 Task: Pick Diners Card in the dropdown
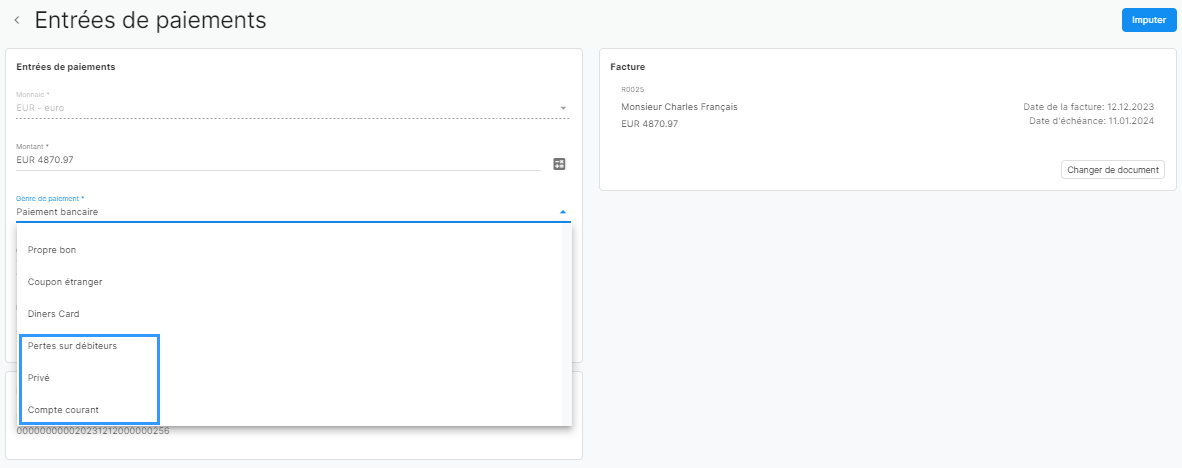[290, 314]
